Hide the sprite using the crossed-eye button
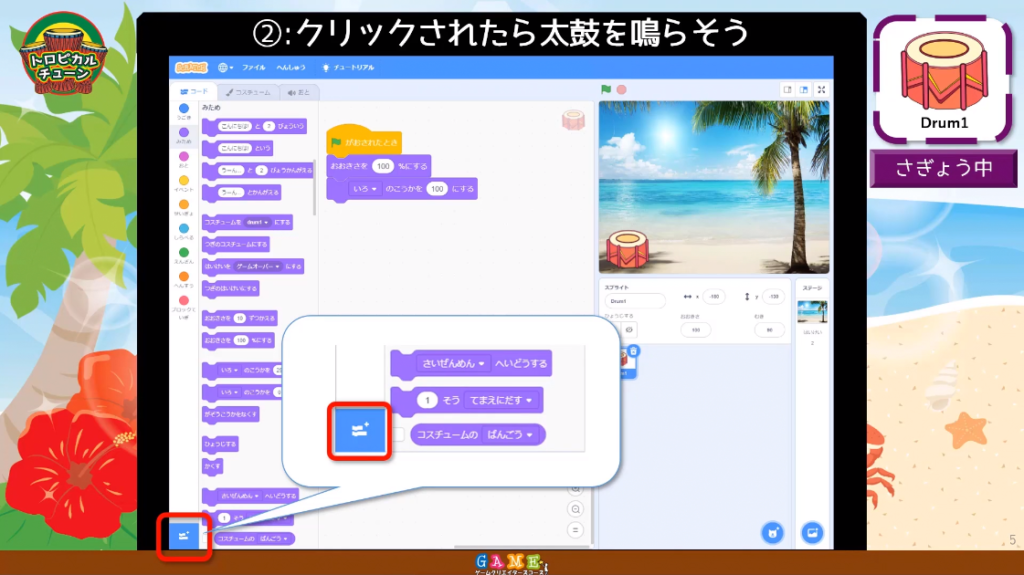The width and height of the screenshot is (1024, 575). point(629,330)
